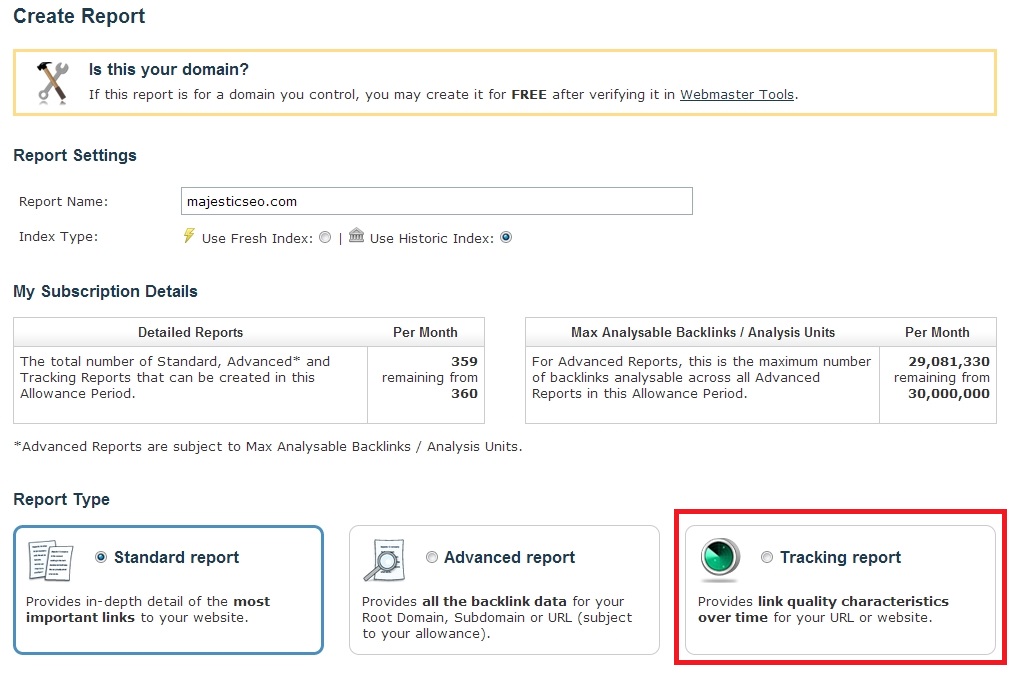Click the 'My Subscription Details' heading
This screenshot has width=1010, height=675.
click(x=106, y=292)
